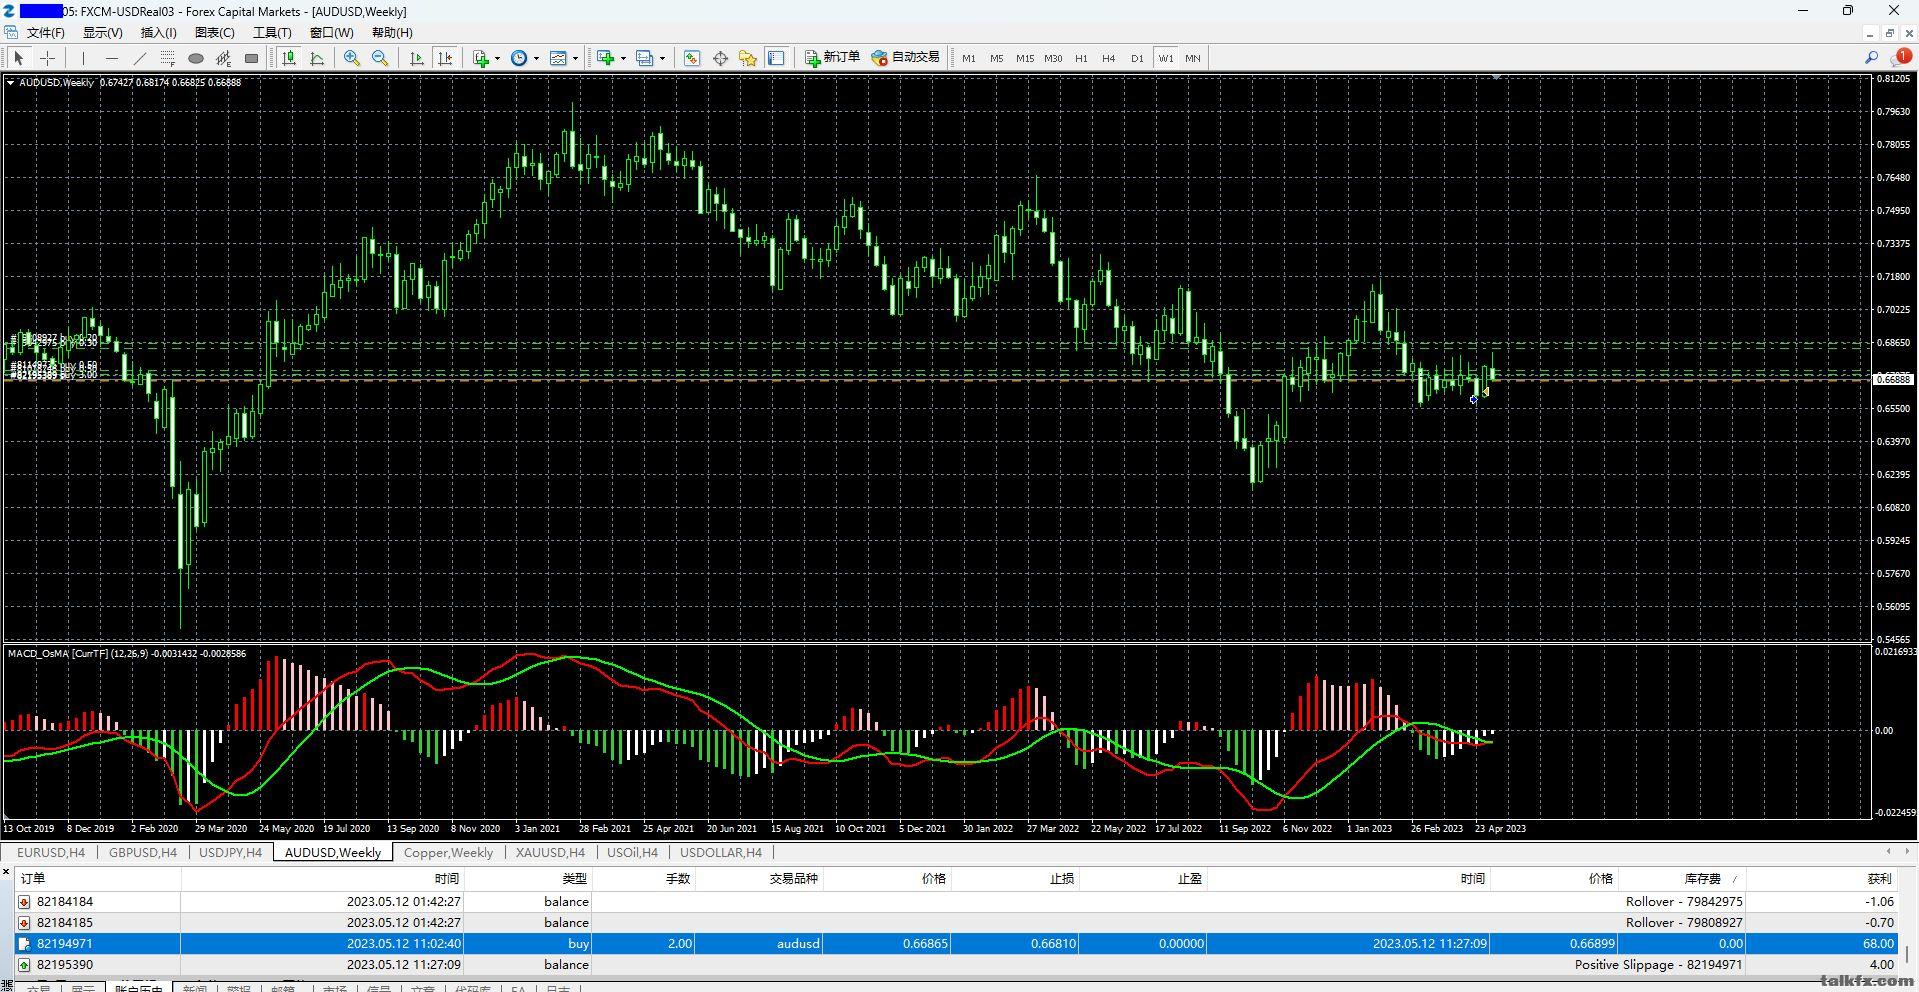This screenshot has width=1919, height=992.
Task: Switch chart to line view
Action: coord(317,58)
